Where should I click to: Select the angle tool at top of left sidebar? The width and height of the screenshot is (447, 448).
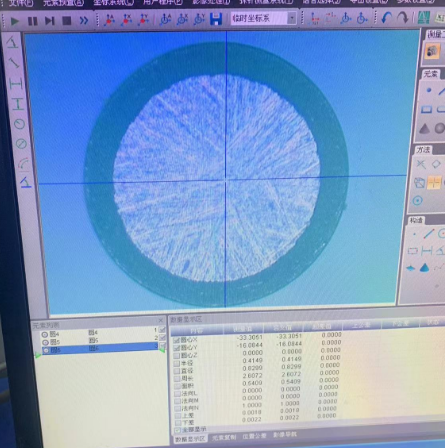coord(13,43)
